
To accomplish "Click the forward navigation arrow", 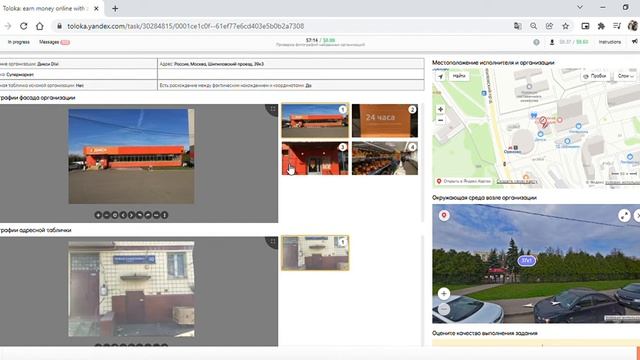I will 7,26.
